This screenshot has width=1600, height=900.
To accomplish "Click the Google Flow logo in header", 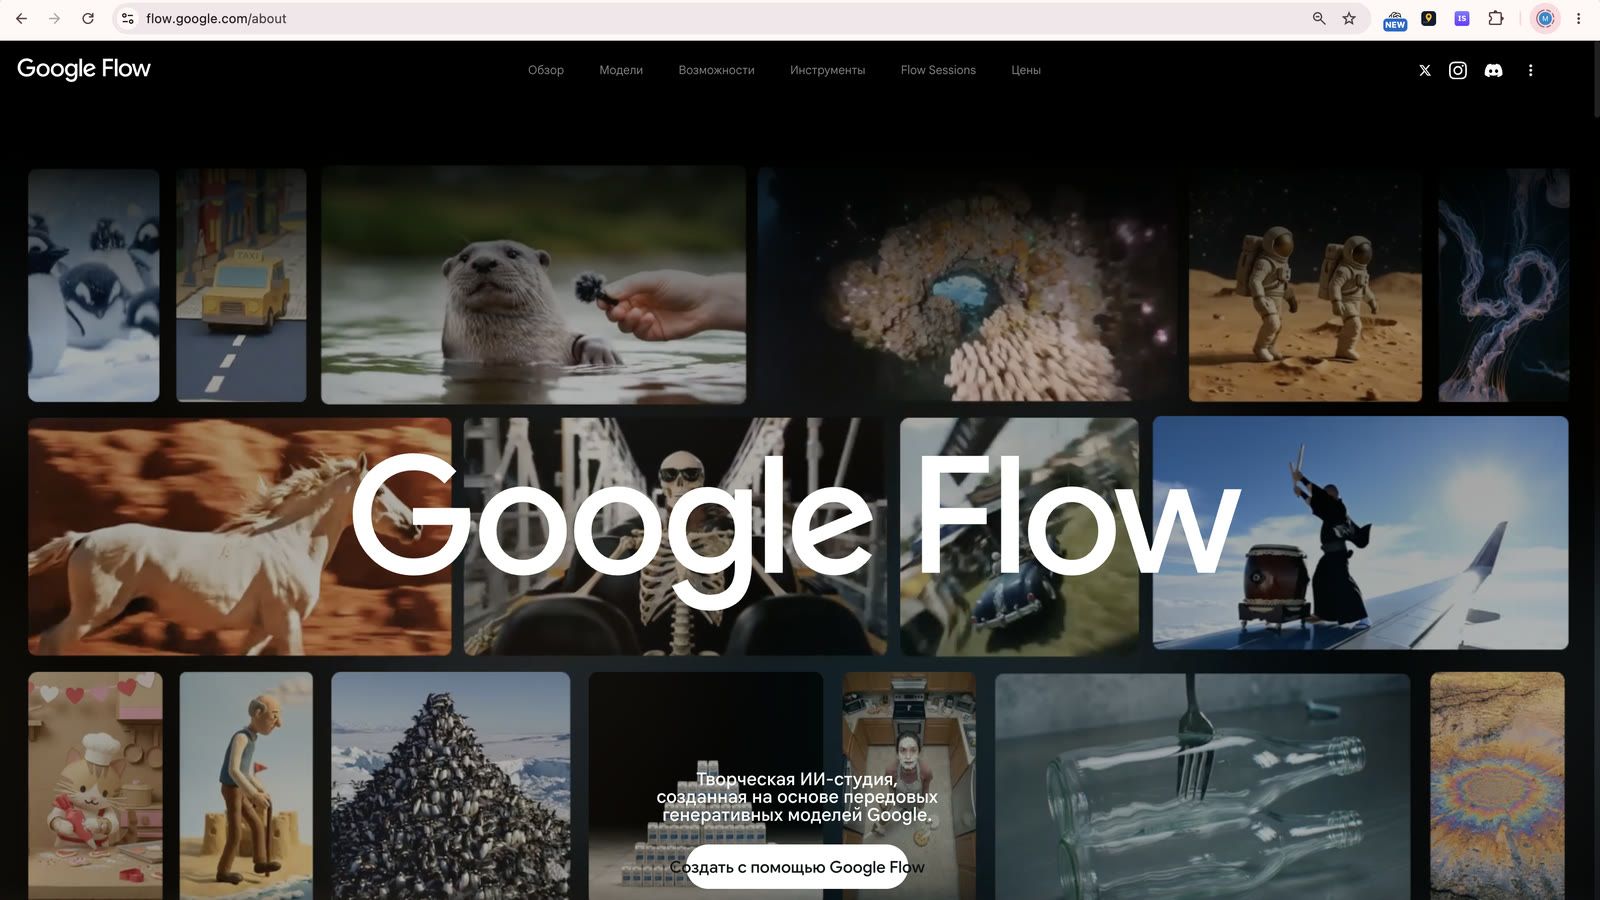I will click(84, 69).
